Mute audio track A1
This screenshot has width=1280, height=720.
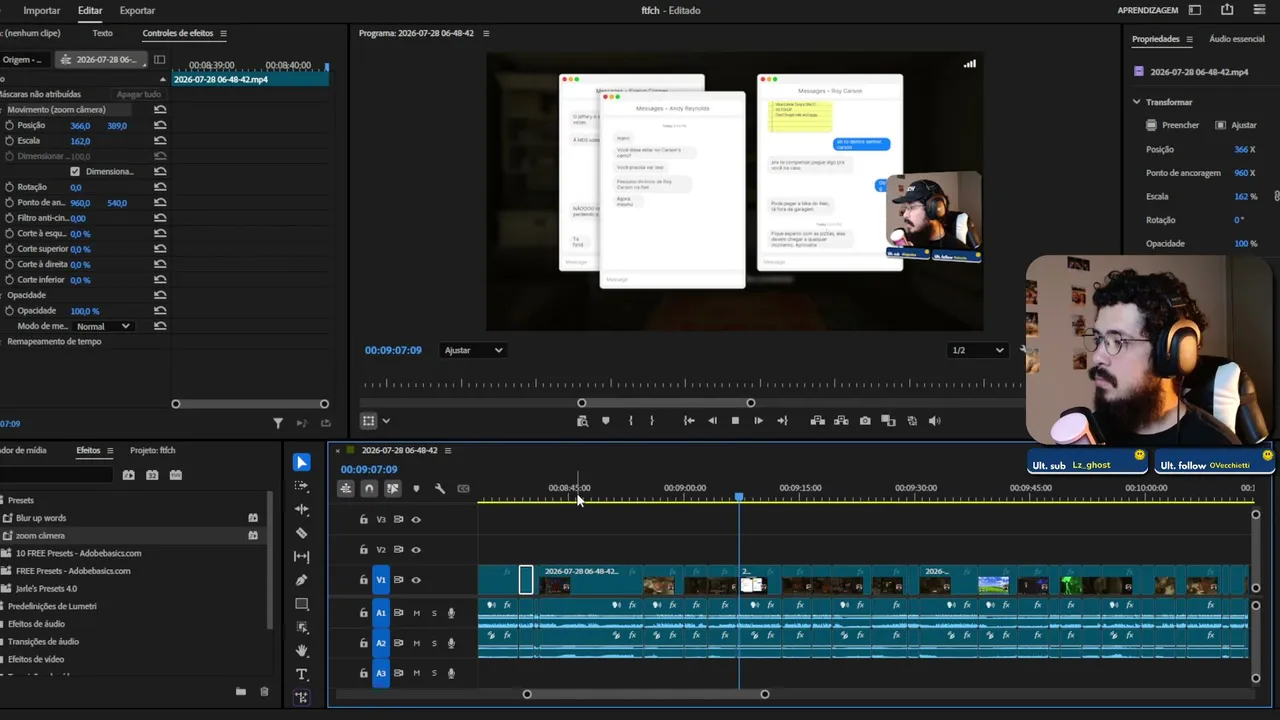point(417,613)
